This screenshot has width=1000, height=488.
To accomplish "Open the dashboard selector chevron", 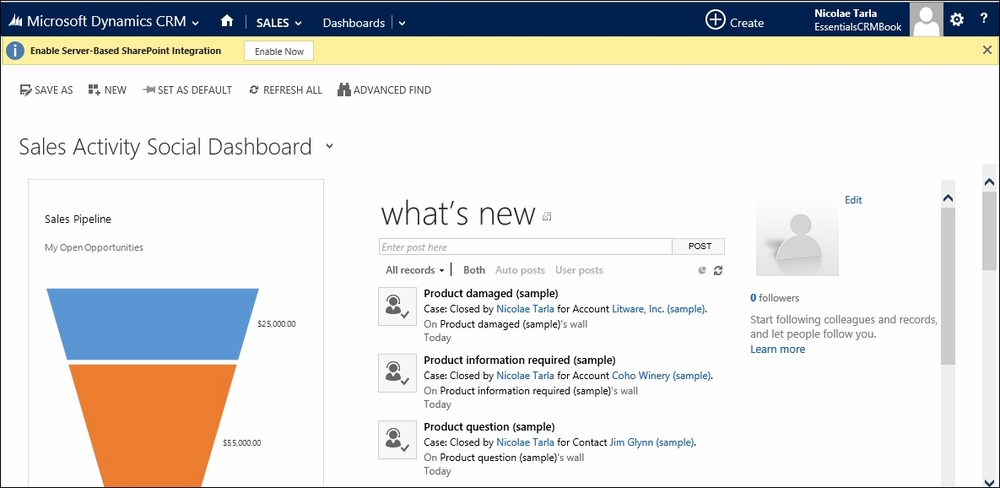I will point(329,146).
